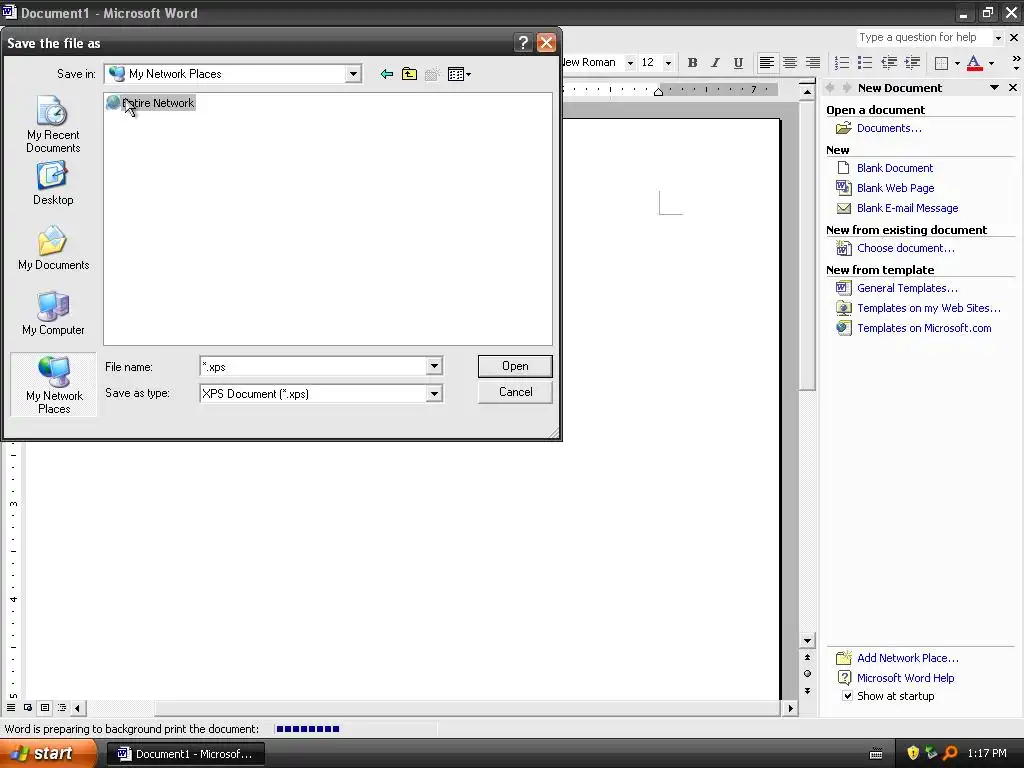Expand the Save as type dropdown
The width and height of the screenshot is (1024, 768).
[x=434, y=394]
